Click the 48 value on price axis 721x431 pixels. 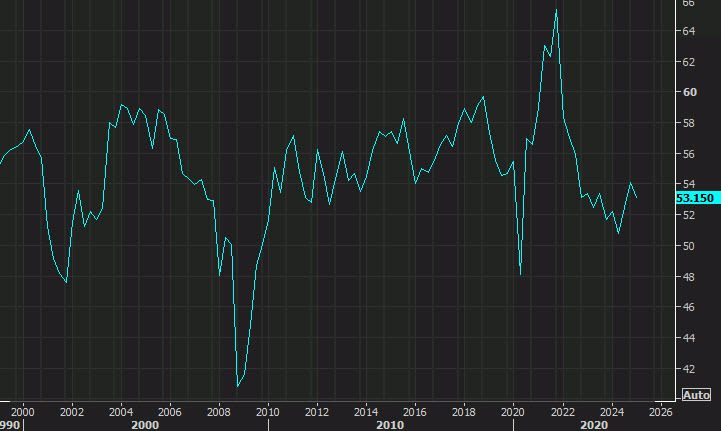689,277
